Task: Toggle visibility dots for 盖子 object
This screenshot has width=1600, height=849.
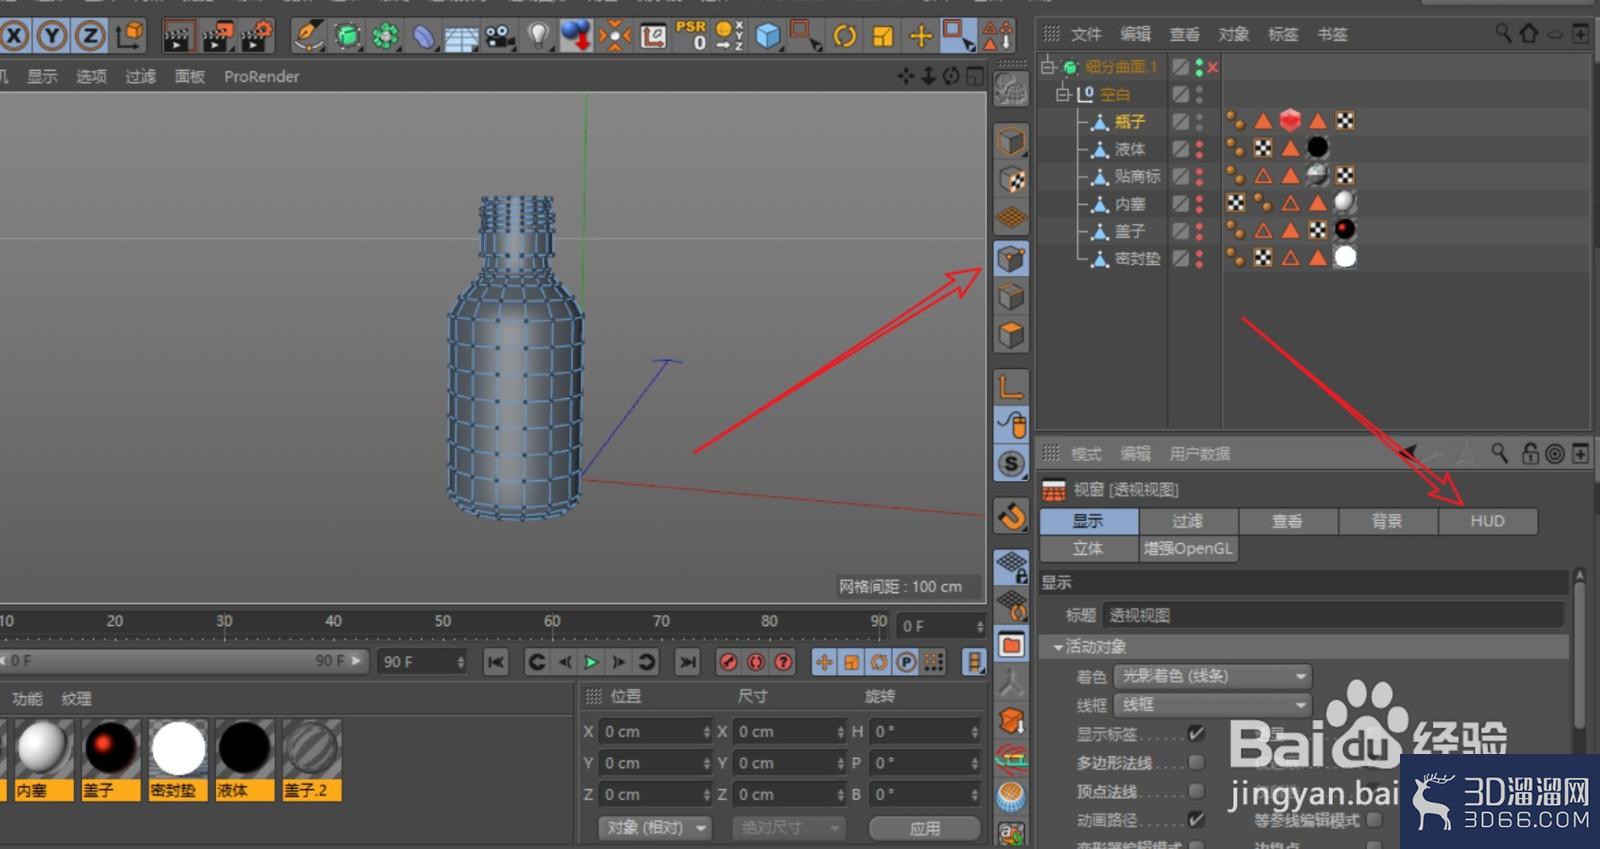Action: (x=1199, y=231)
